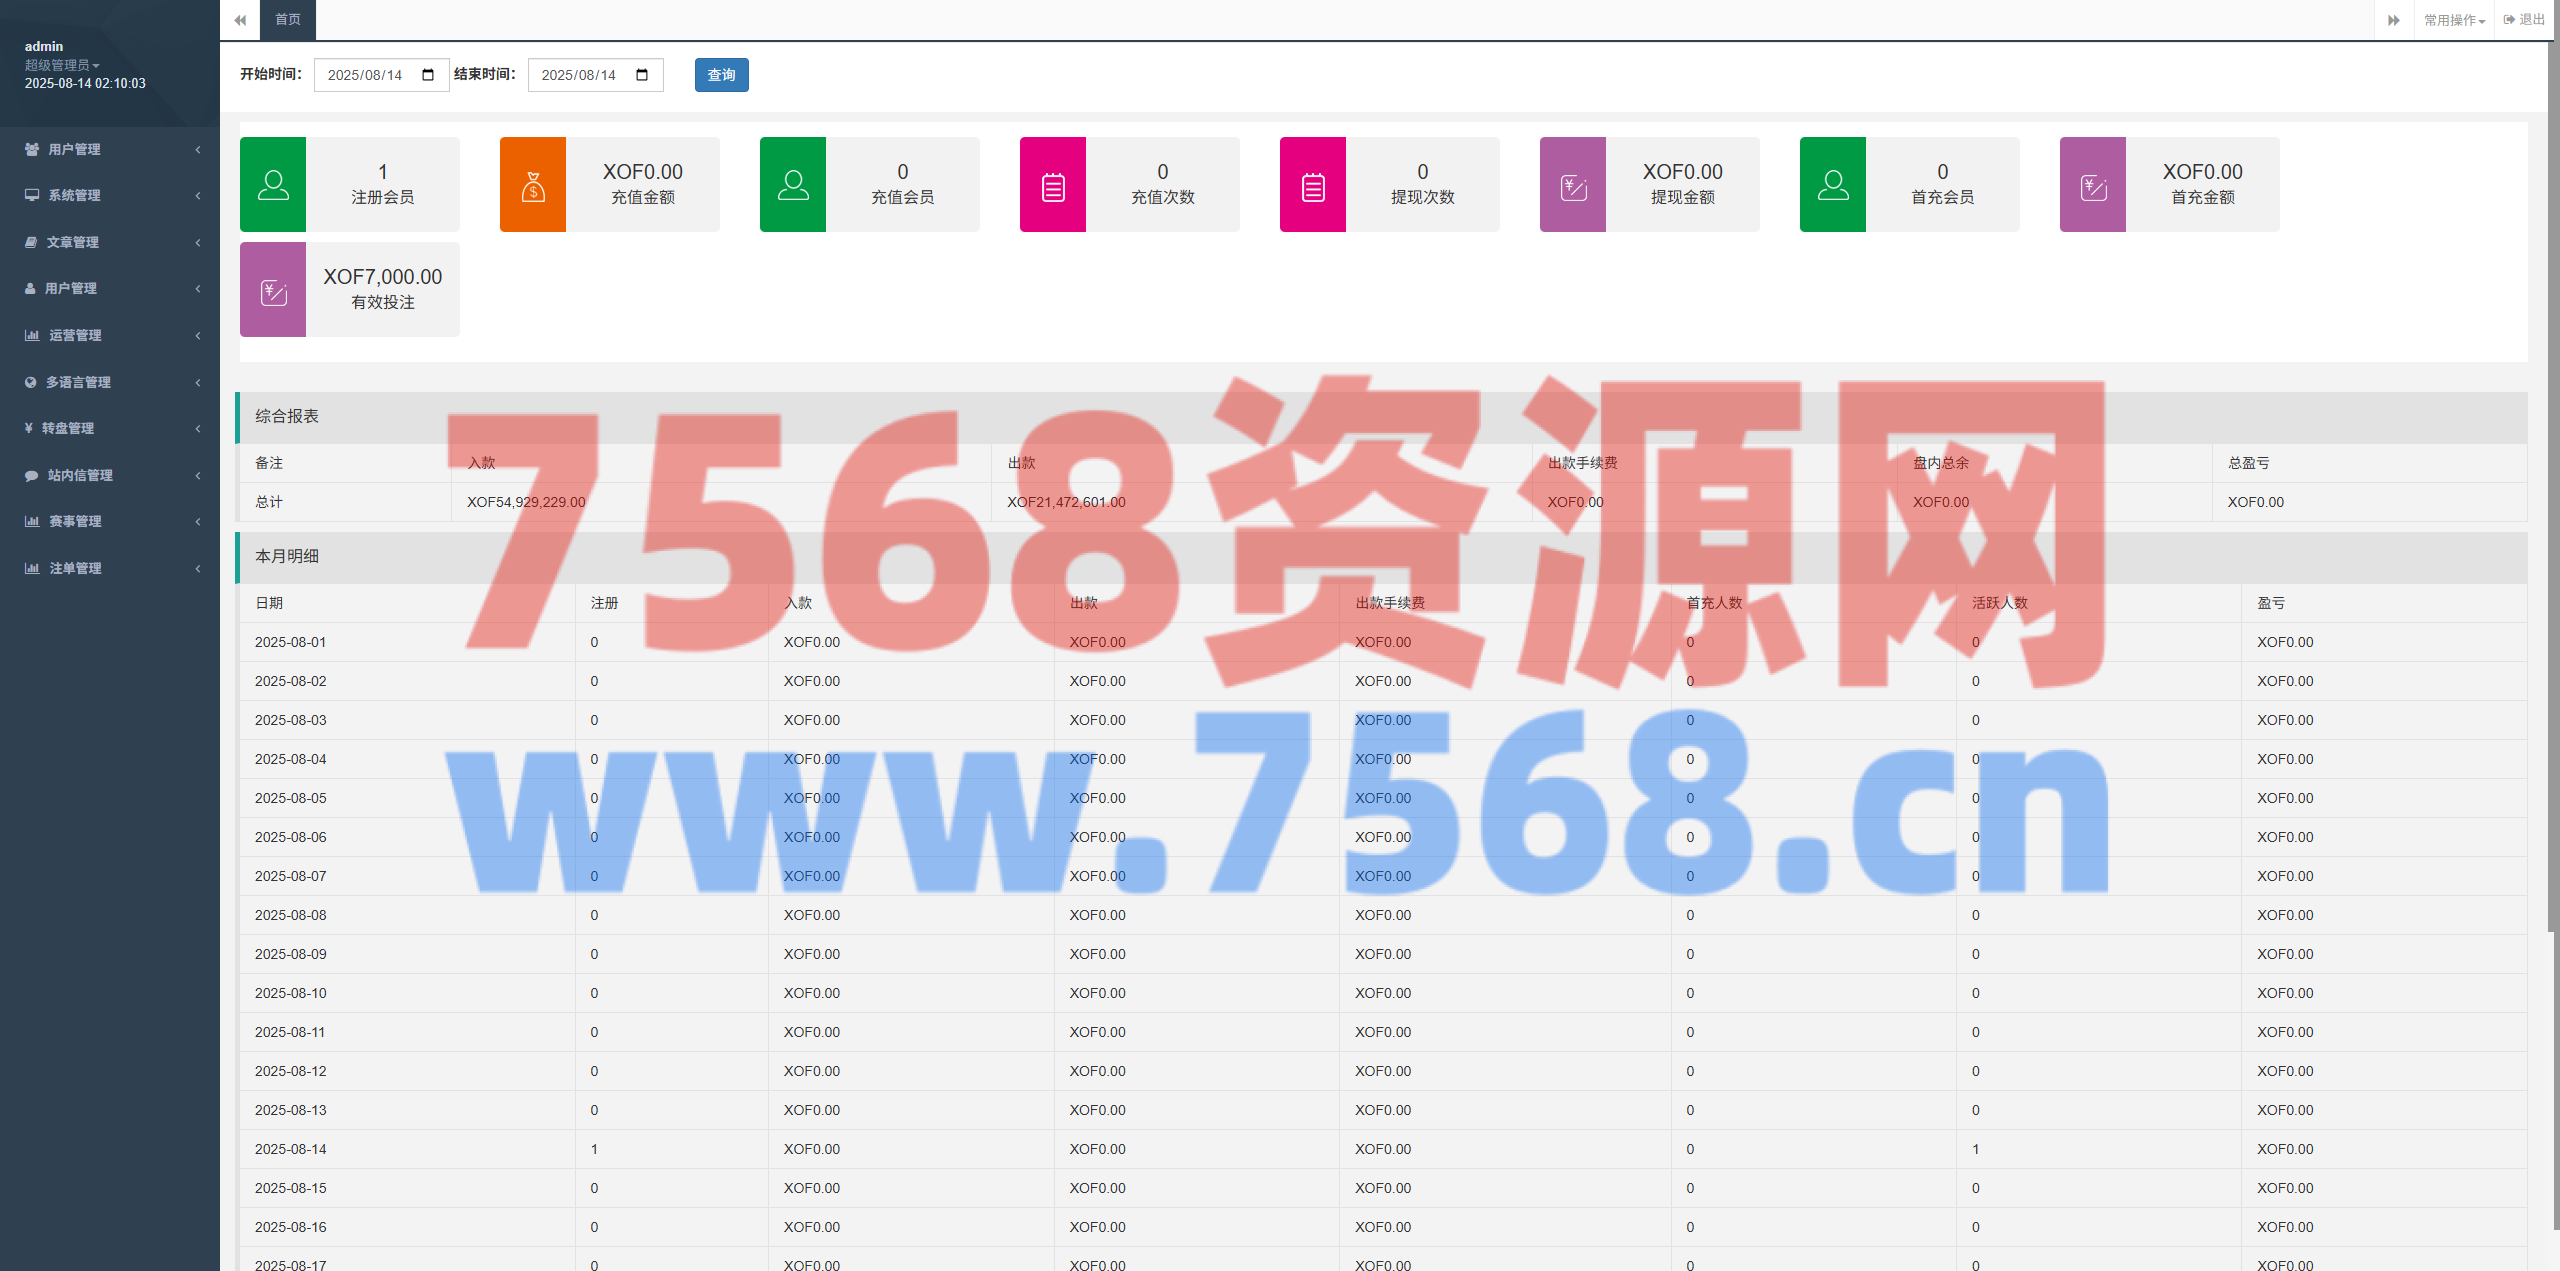Click the green 注册会员 user icon tile
The image size is (2560, 1271).
click(273, 185)
